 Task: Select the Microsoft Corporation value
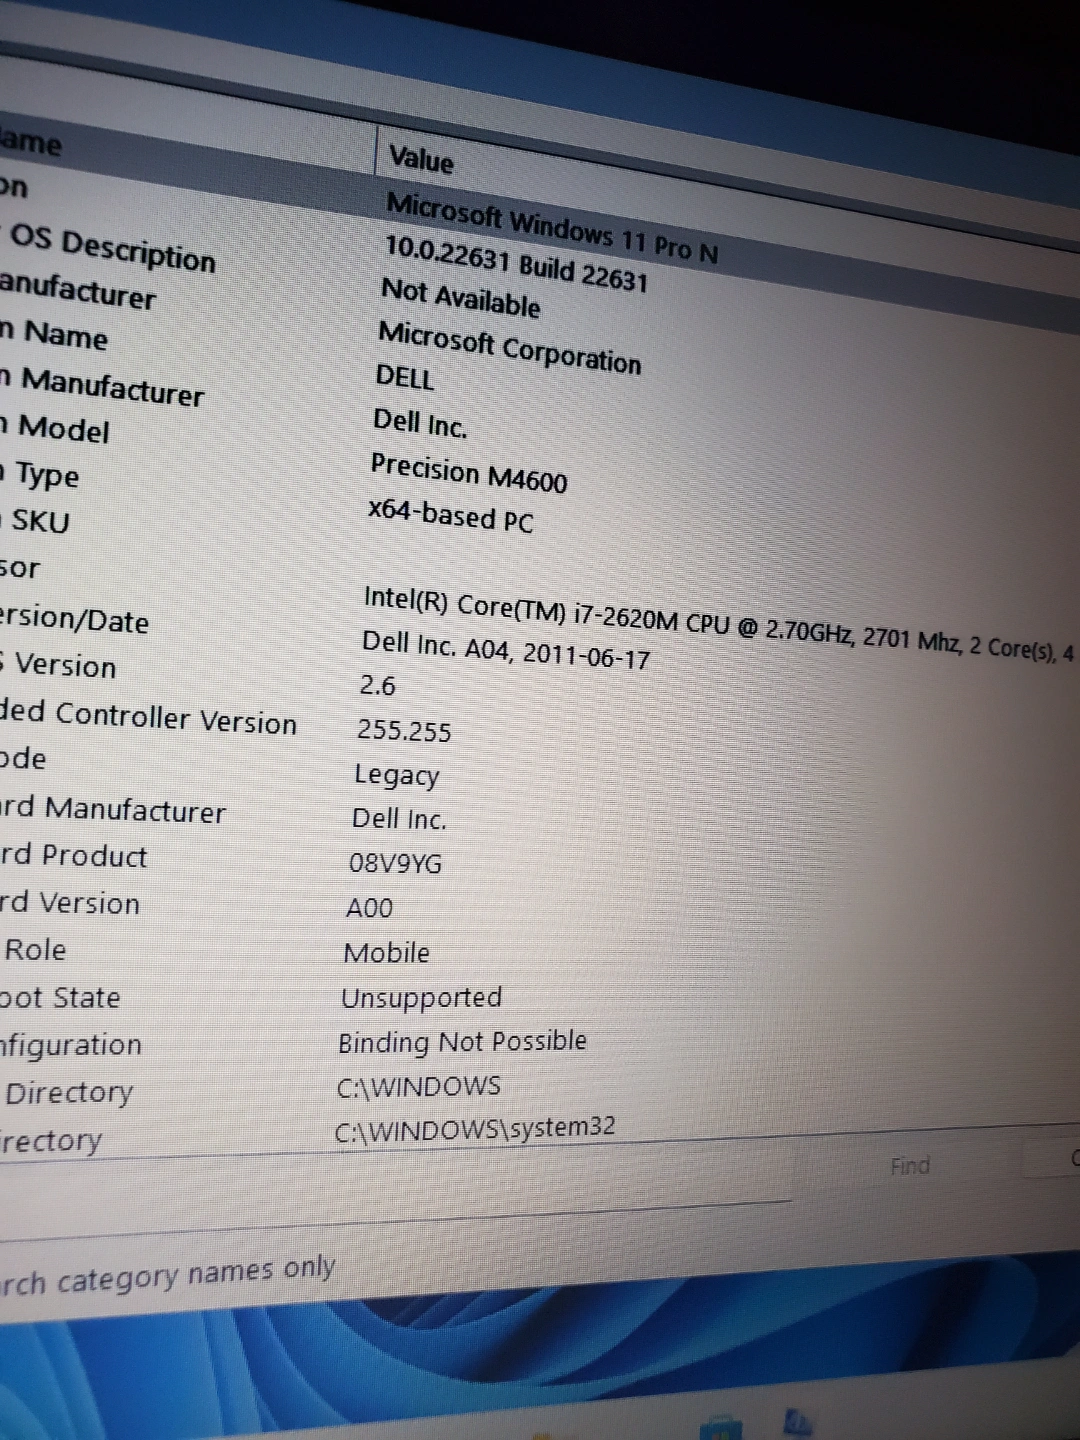[x=509, y=347]
